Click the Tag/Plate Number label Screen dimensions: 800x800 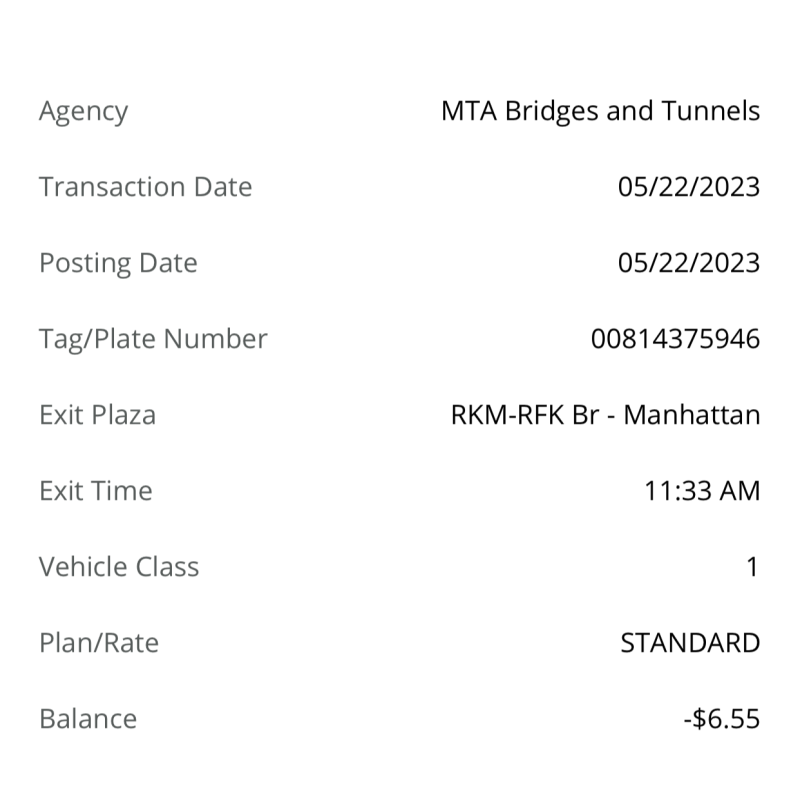point(154,339)
